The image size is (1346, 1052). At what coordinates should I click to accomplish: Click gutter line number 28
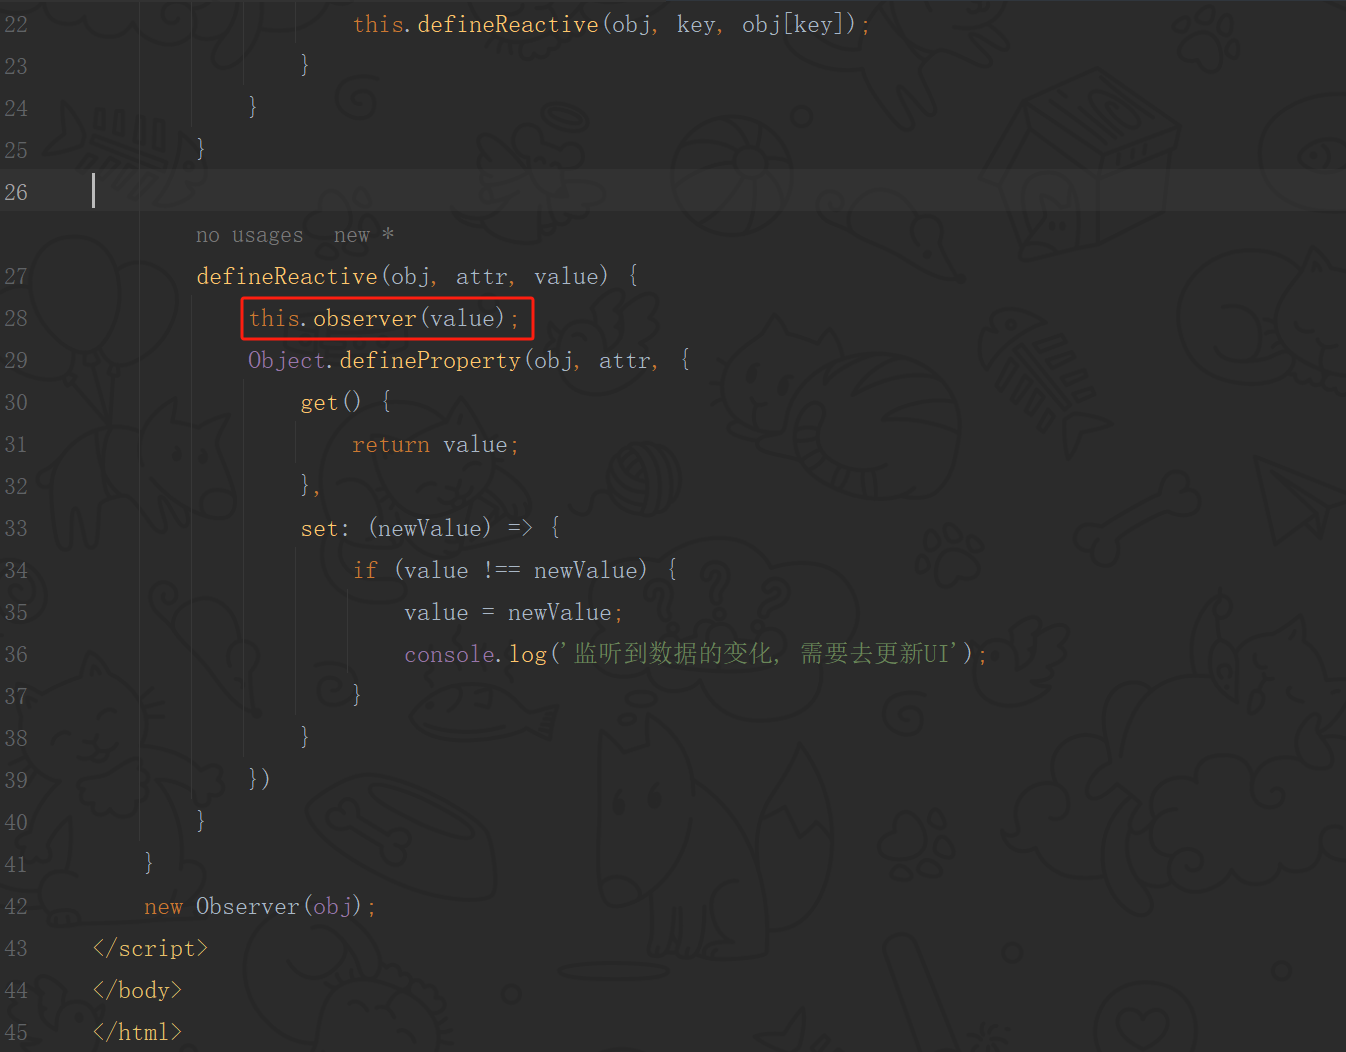click(16, 318)
